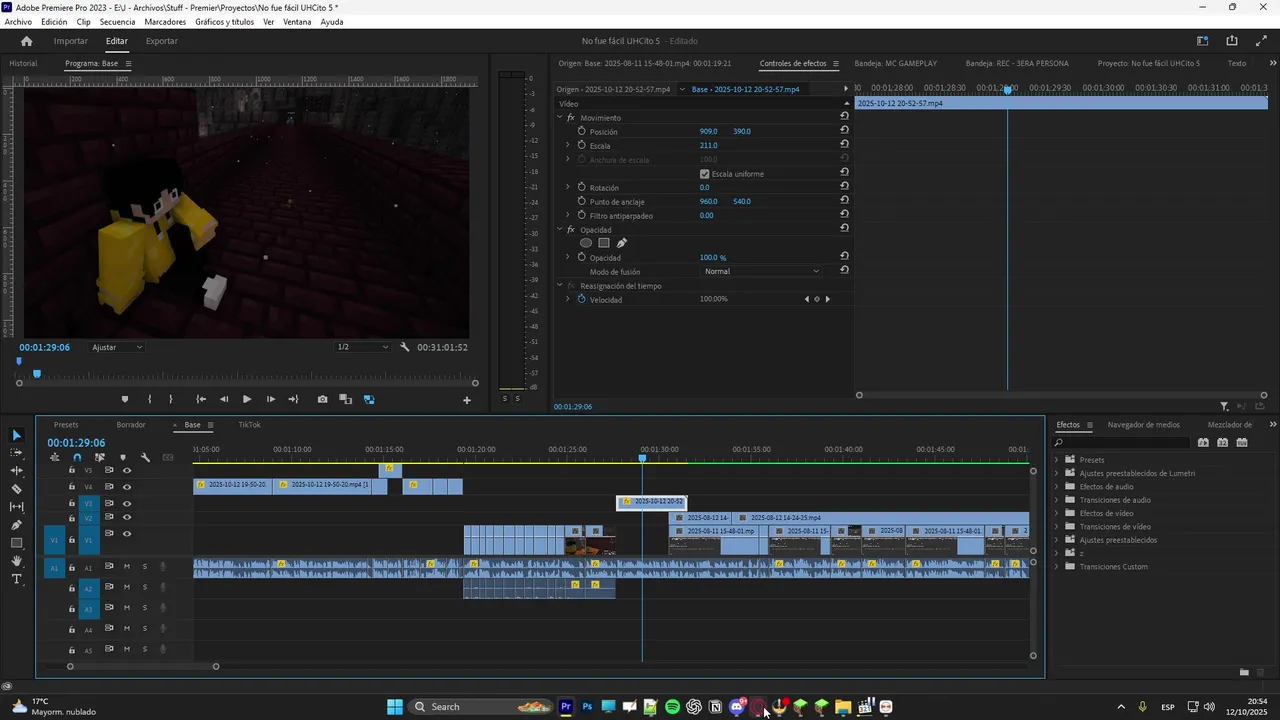This screenshot has height=720, width=1280.
Task: Hide track V4 with its eye icon
Action: tap(127, 487)
